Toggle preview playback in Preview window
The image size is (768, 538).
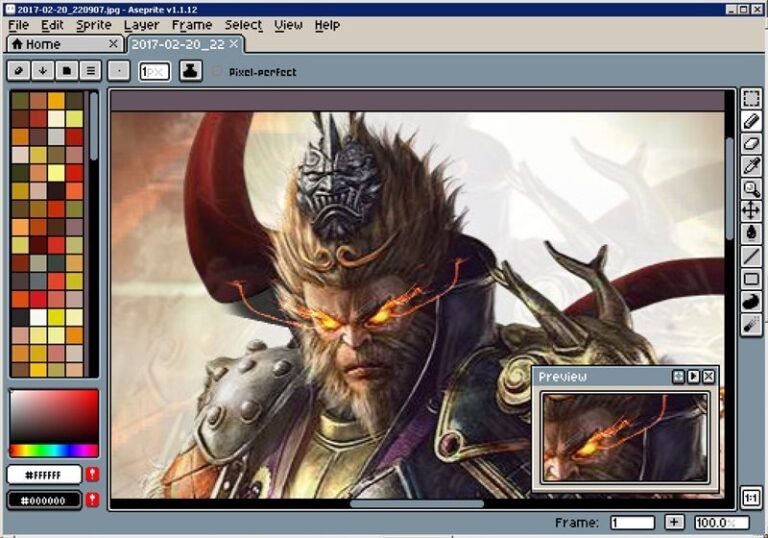tap(693, 377)
